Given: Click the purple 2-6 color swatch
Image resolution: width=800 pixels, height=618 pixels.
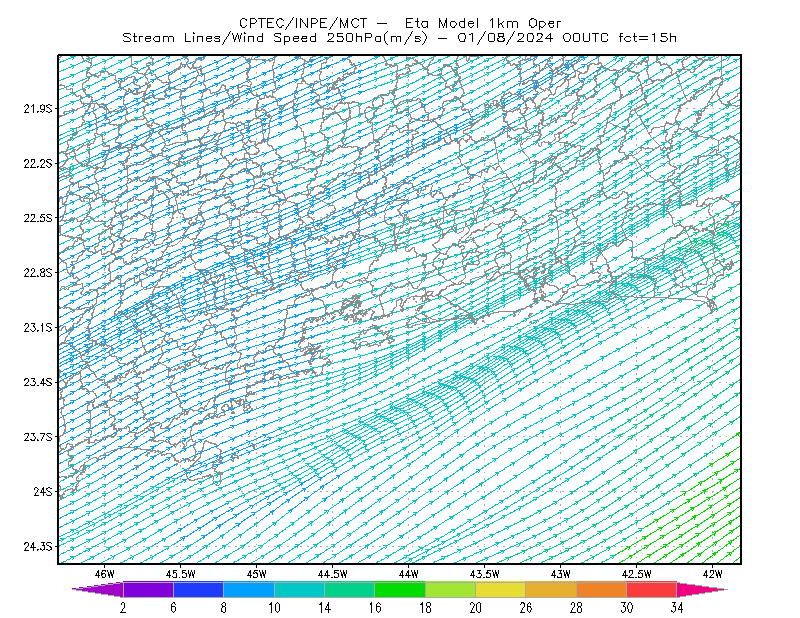Looking at the screenshot, I should [x=148, y=589].
